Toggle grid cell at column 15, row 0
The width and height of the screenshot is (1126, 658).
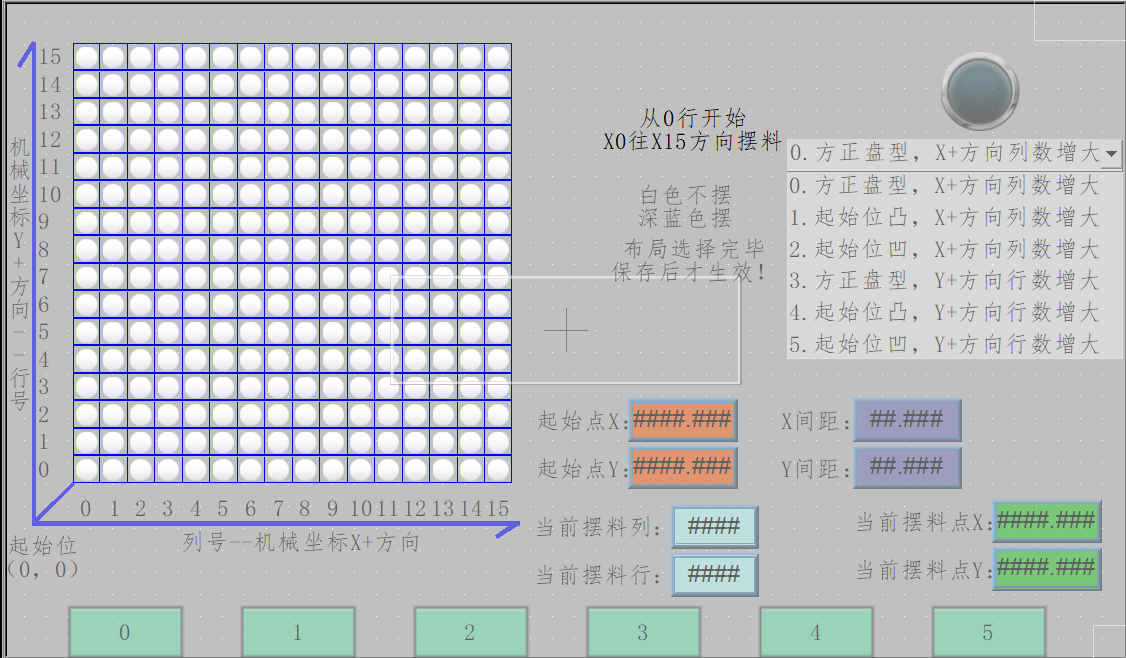[x=498, y=469]
